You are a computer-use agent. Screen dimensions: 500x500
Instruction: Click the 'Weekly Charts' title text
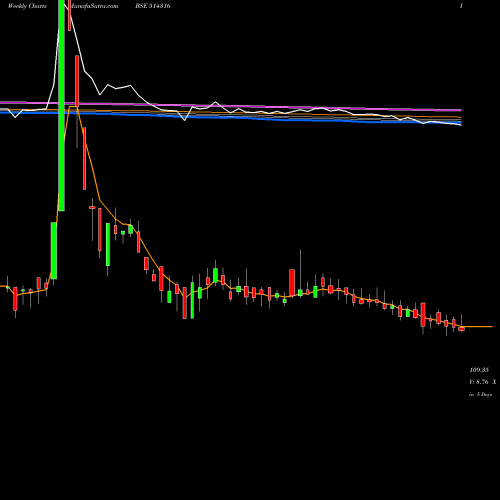pos(27,6)
